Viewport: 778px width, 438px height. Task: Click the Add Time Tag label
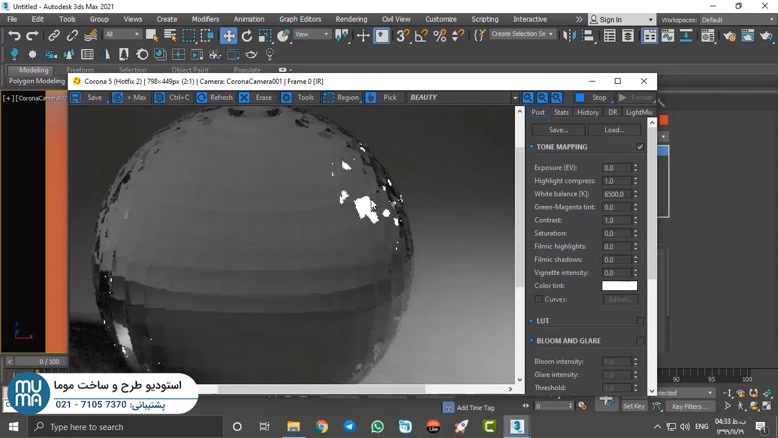475,408
